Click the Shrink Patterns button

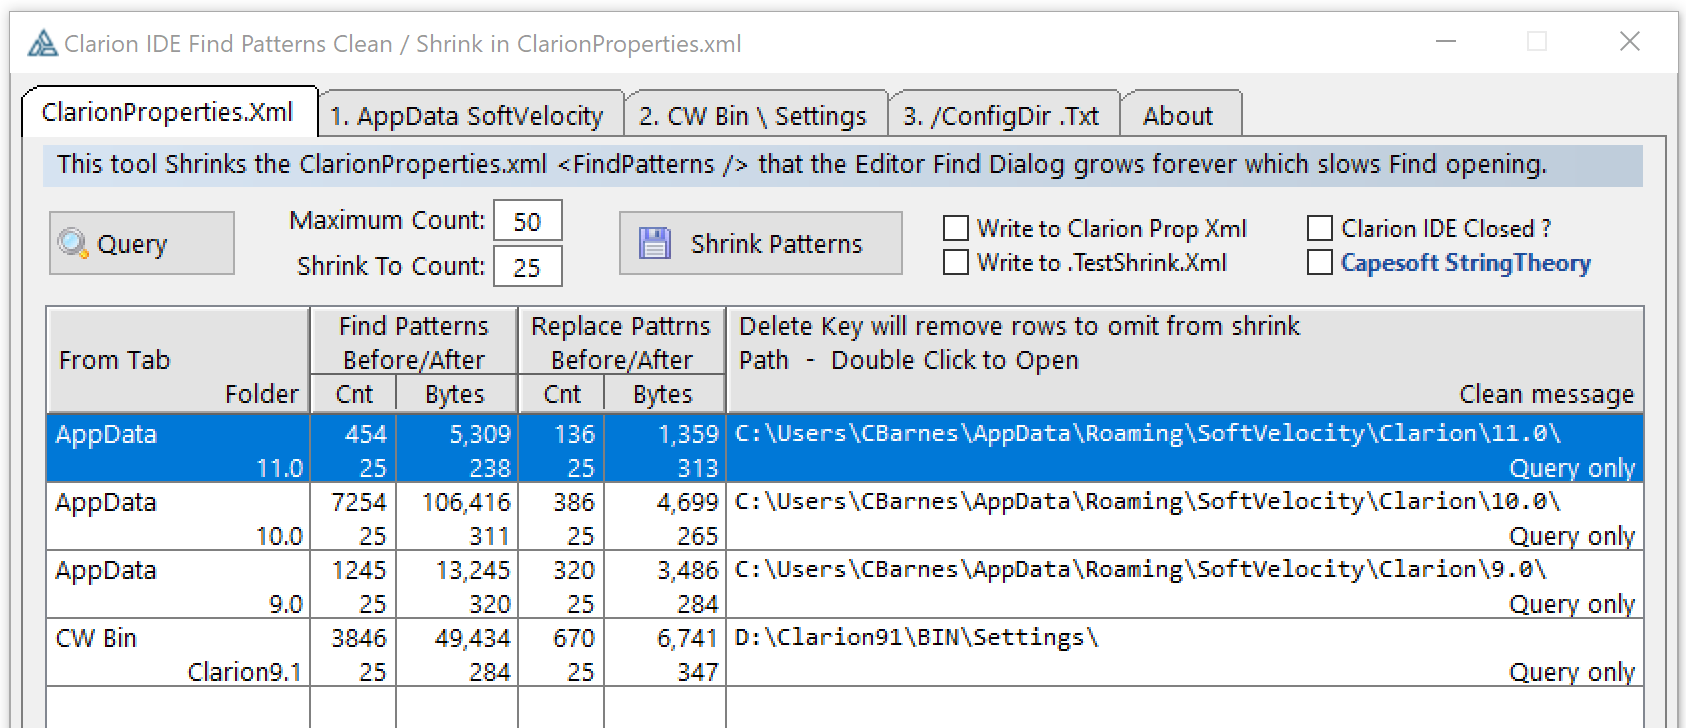760,243
